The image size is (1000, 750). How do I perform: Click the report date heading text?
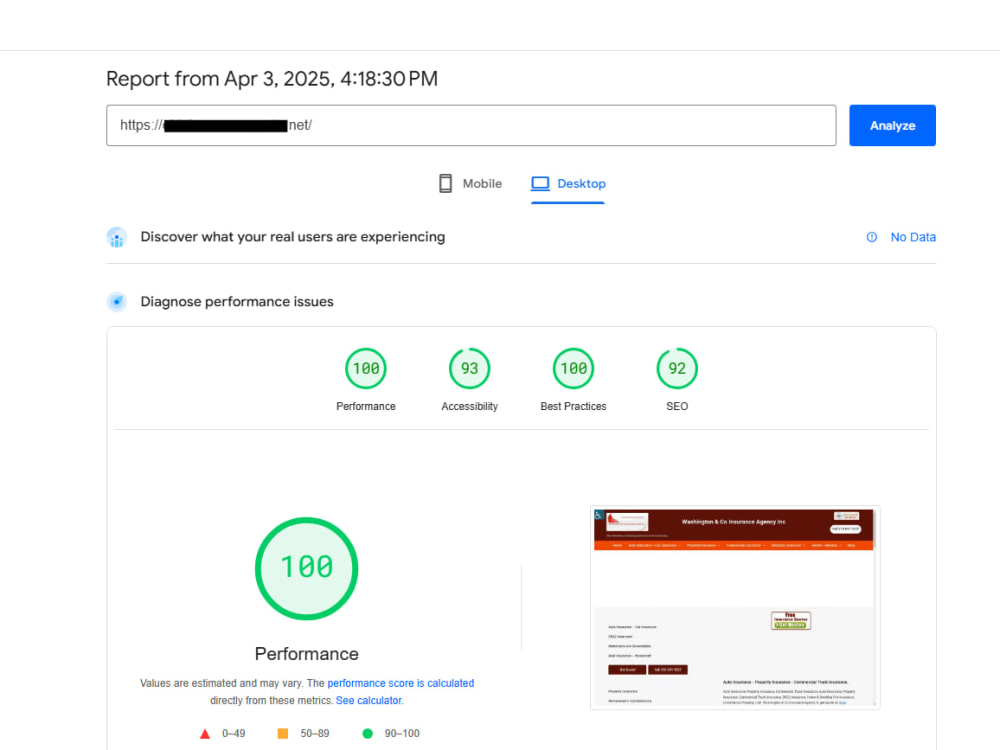272,79
